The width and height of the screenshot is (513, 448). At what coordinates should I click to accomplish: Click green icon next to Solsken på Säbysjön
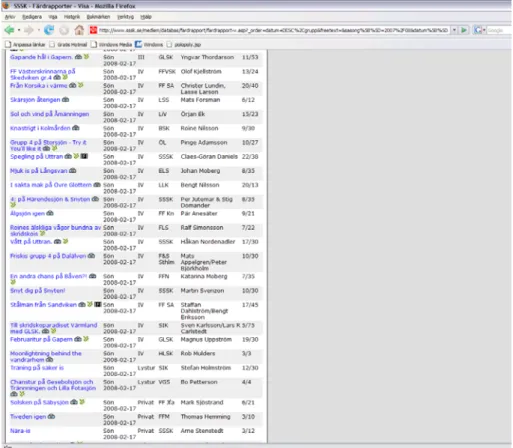point(82,402)
